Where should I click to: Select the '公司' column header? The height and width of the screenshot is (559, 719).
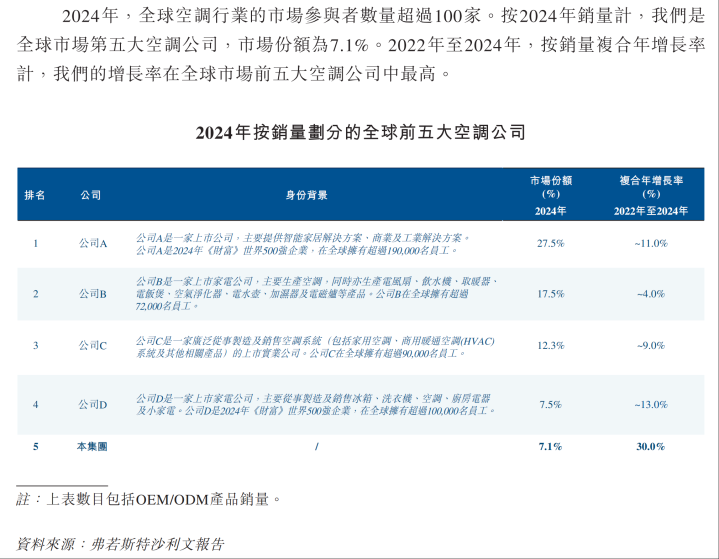pyautogui.click(x=91, y=195)
